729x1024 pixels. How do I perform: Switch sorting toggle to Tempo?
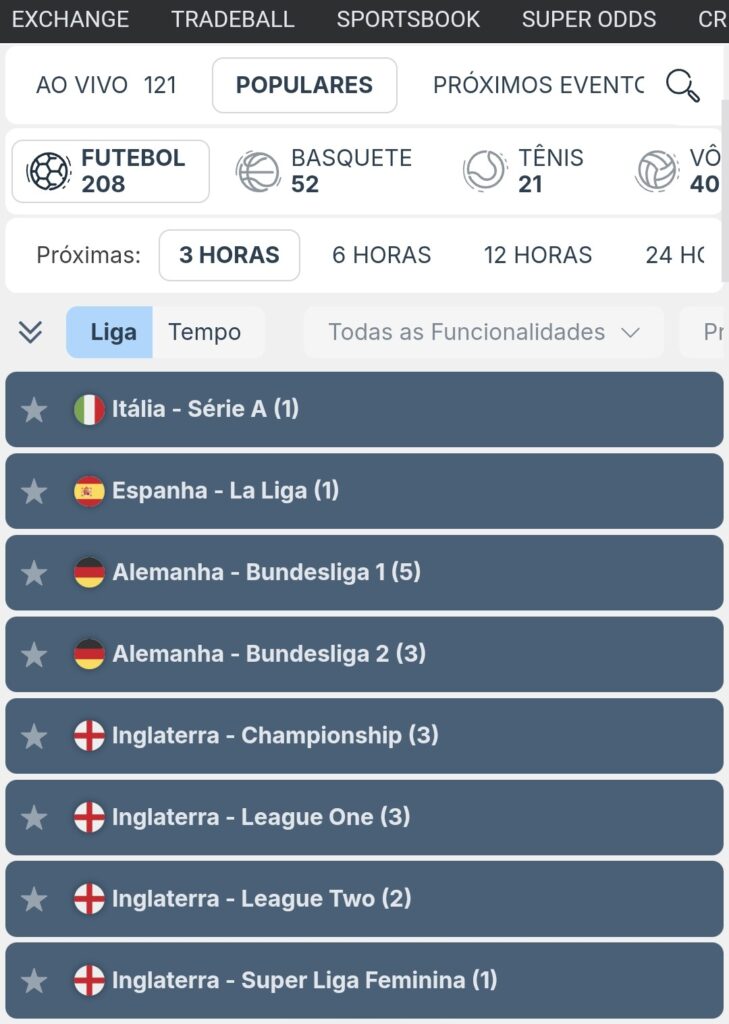pos(205,332)
